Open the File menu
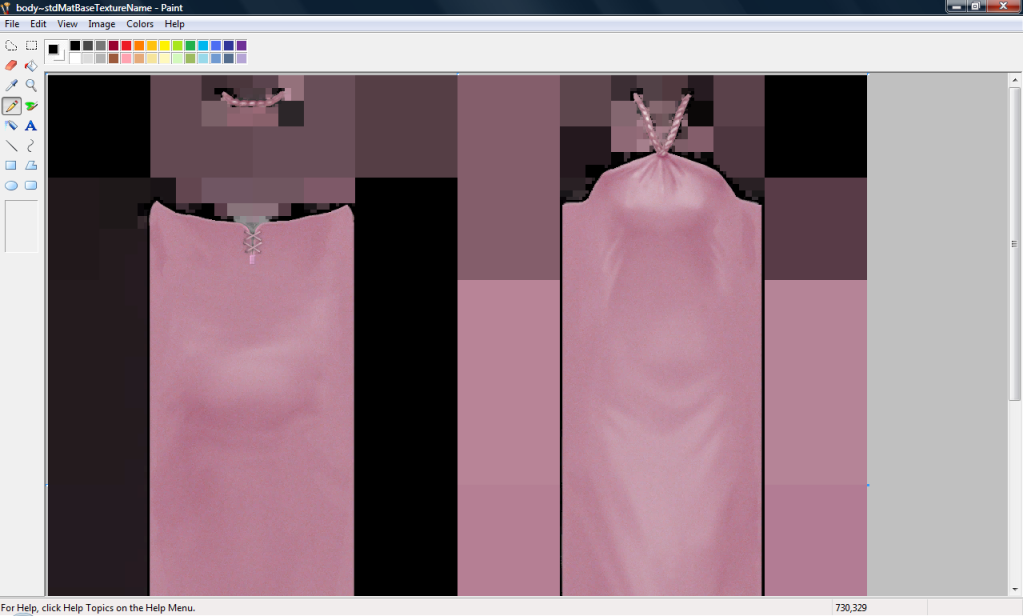The height and width of the screenshot is (616, 1023). pos(12,23)
